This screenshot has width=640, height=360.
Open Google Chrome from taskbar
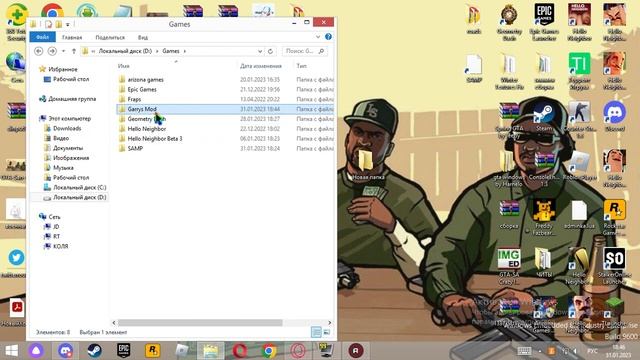269,351
